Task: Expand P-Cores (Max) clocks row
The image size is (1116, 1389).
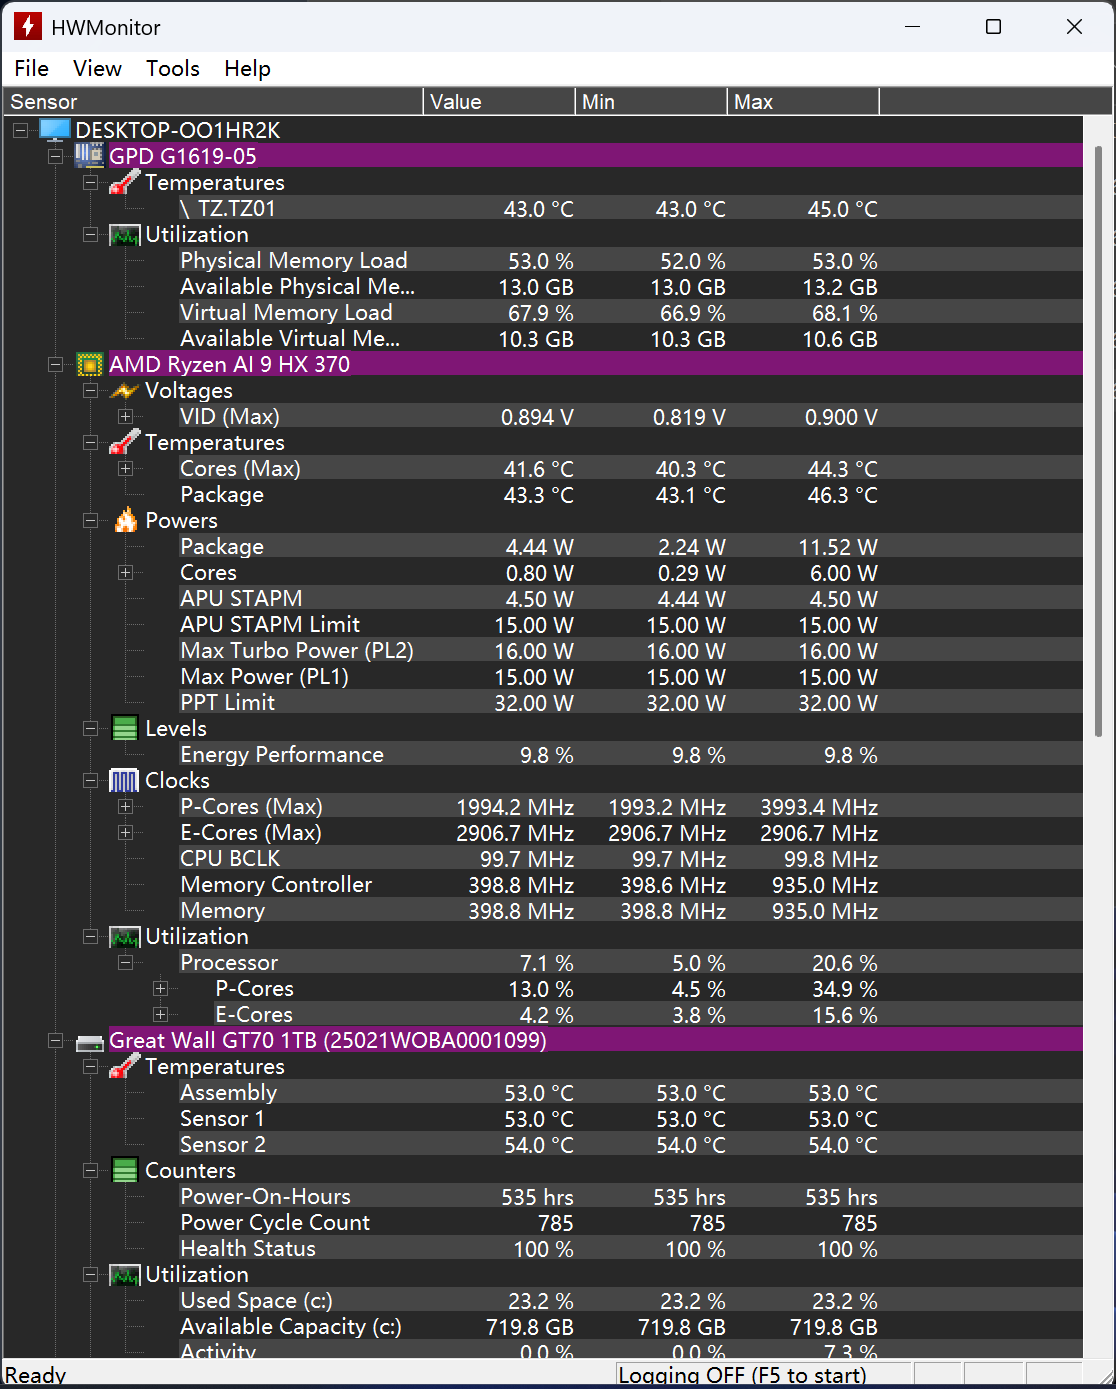Action: pos(125,806)
